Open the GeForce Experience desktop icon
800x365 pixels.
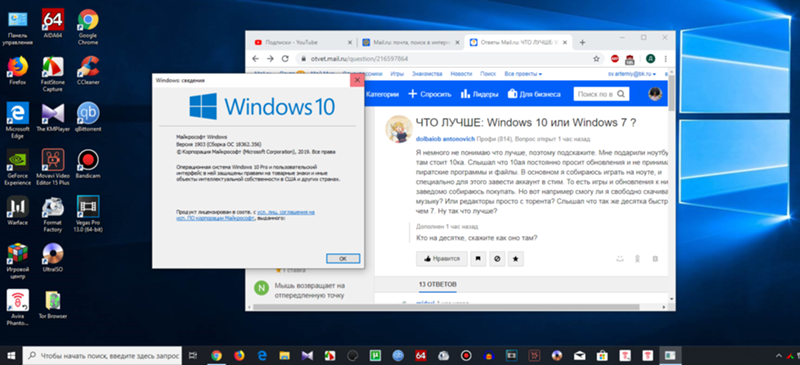[x=17, y=167]
